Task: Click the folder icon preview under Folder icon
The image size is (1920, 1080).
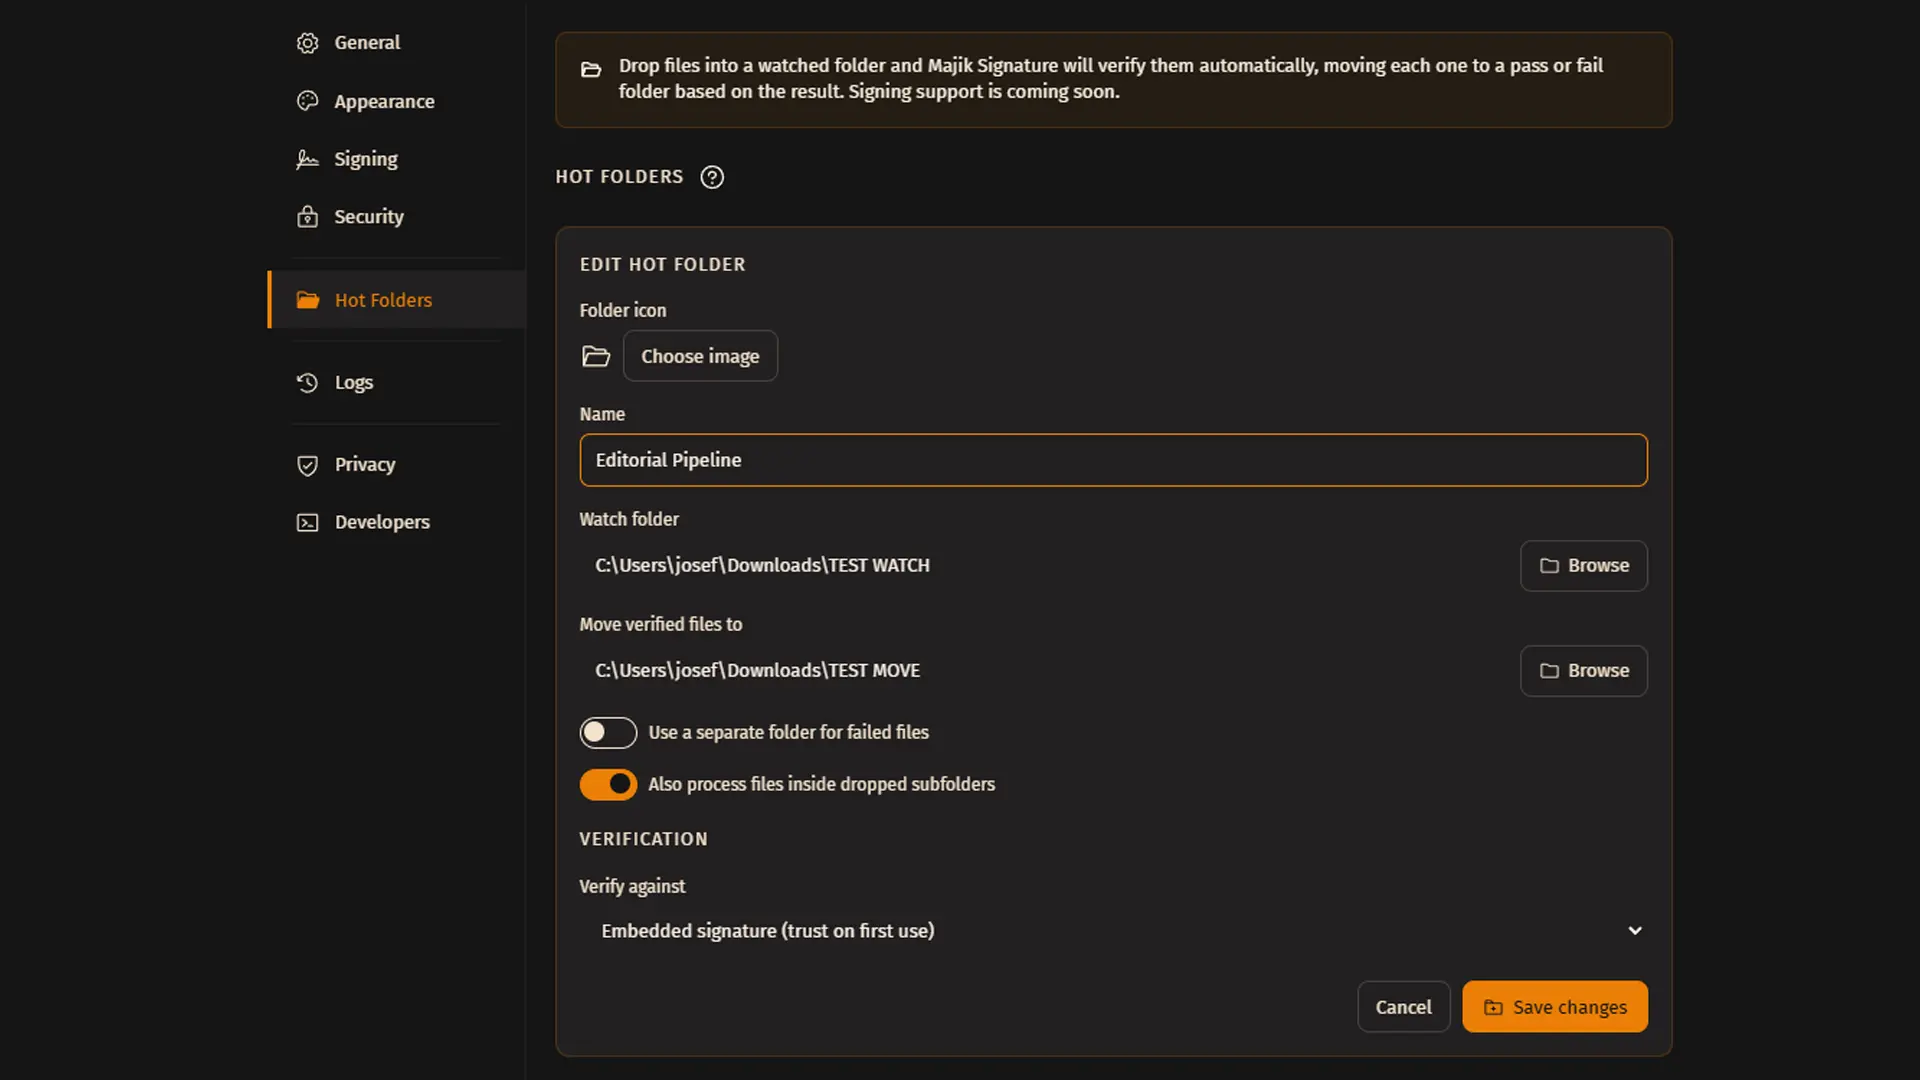Action: [596, 356]
